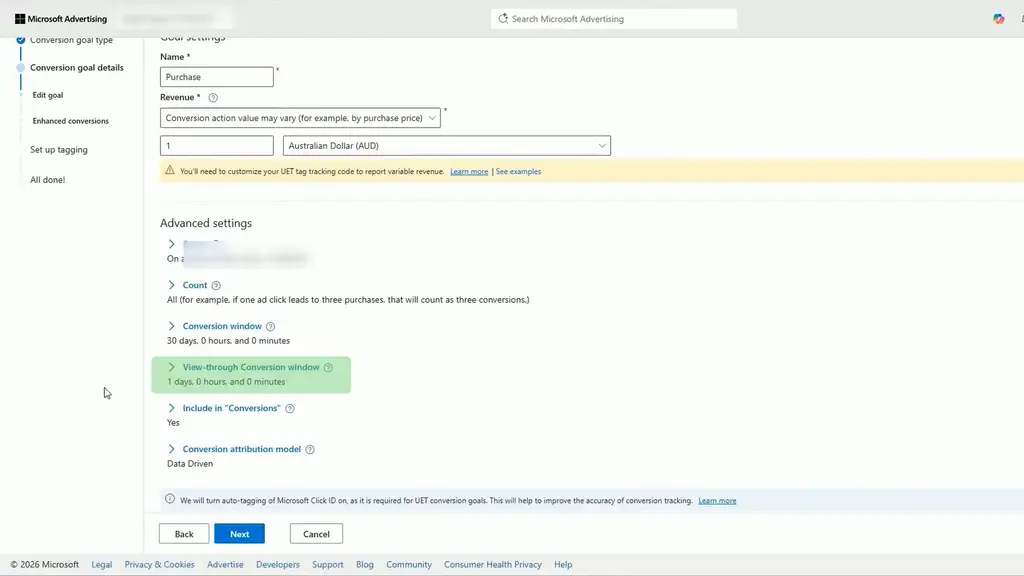The width and height of the screenshot is (1024, 576).
Task: Open the Australian Dollar currency dropdown
Action: tap(447, 146)
